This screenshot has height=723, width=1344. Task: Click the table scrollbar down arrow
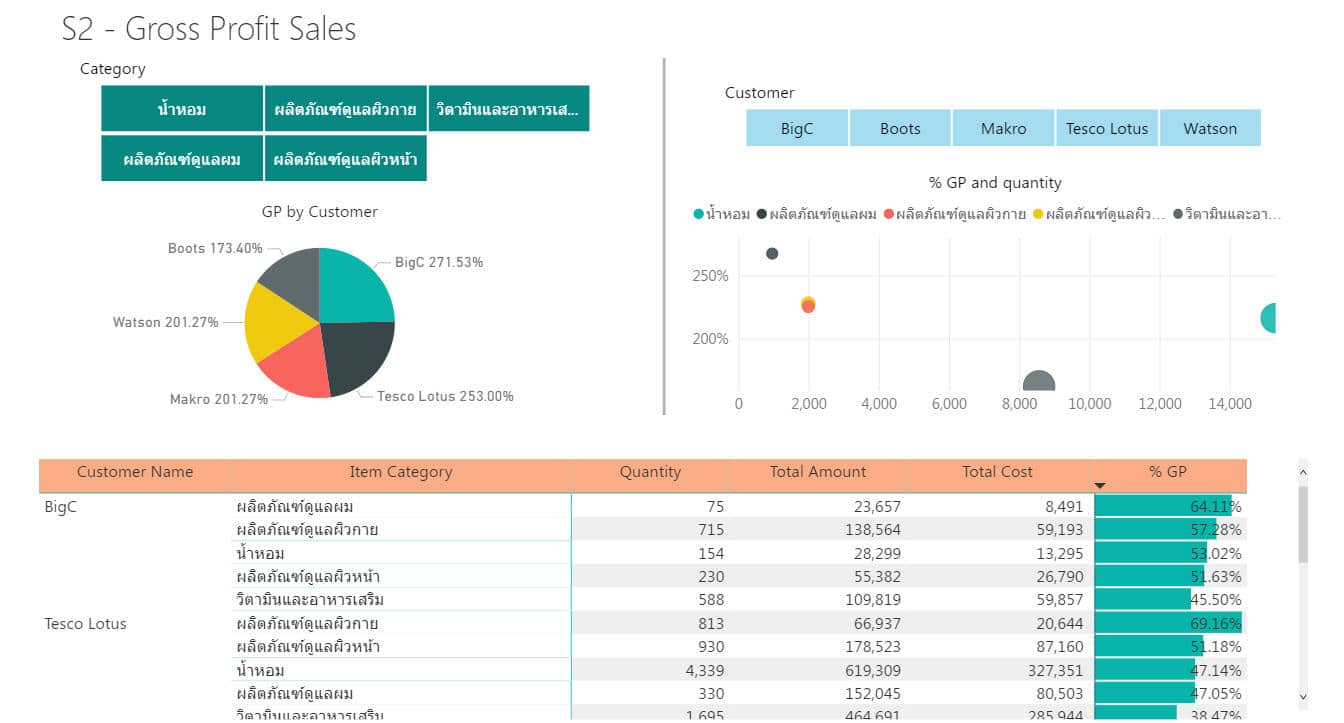1302,696
